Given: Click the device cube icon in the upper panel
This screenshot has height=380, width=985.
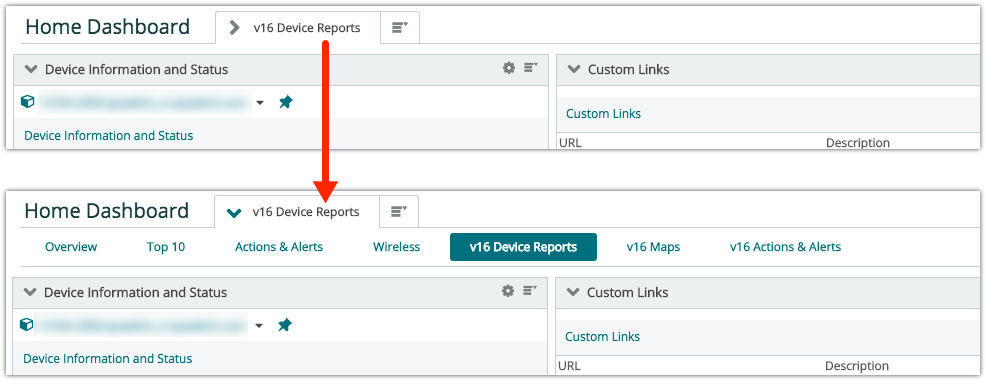Looking at the screenshot, I should click(27, 102).
